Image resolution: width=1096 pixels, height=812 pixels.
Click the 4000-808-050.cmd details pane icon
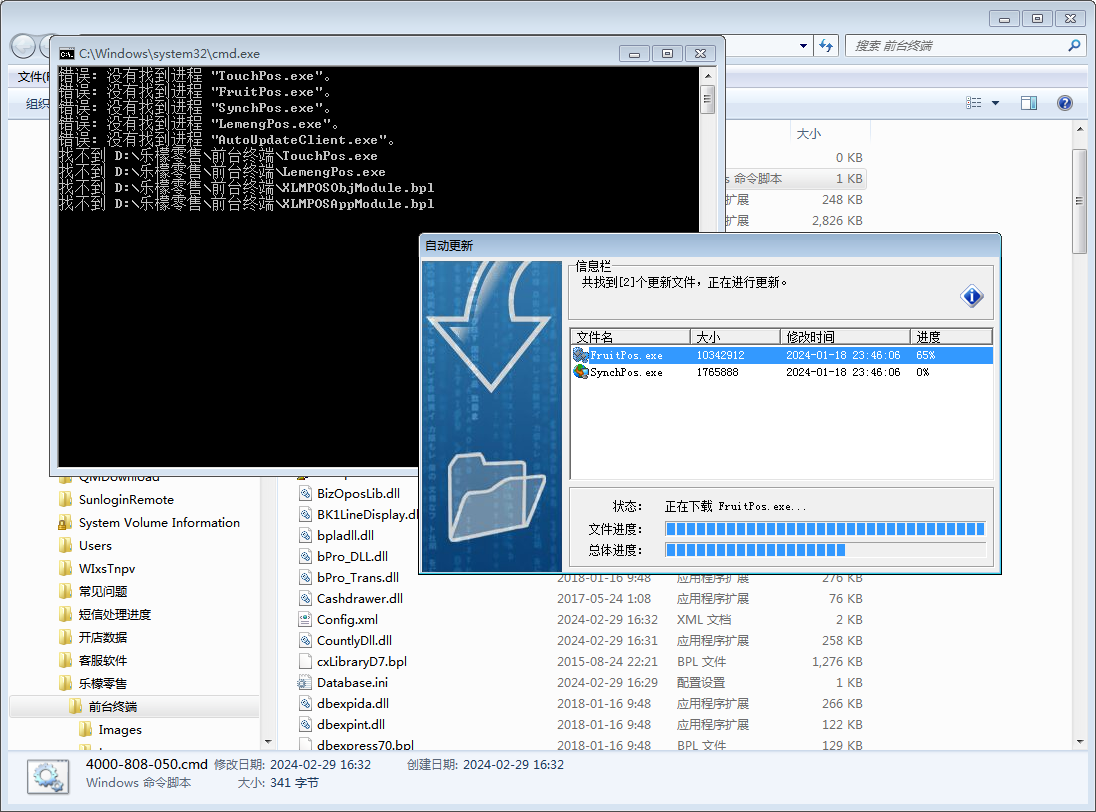48,777
